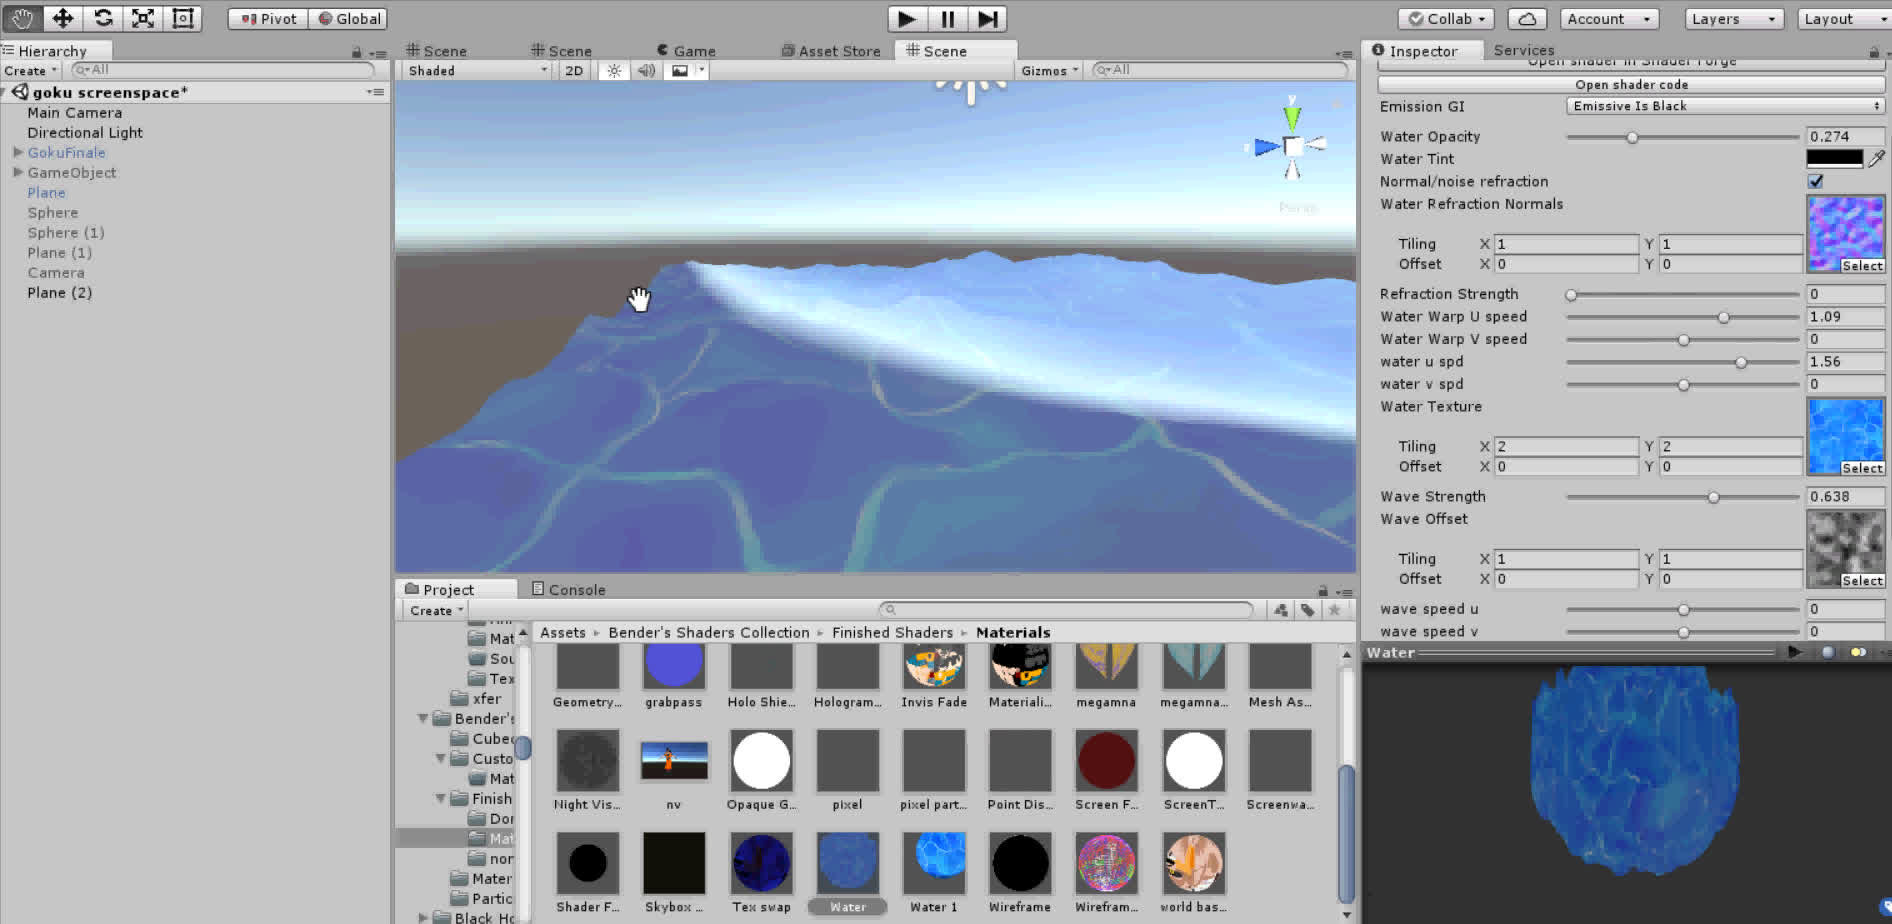Open the Console tab
The height and width of the screenshot is (924, 1892).
(x=568, y=590)
